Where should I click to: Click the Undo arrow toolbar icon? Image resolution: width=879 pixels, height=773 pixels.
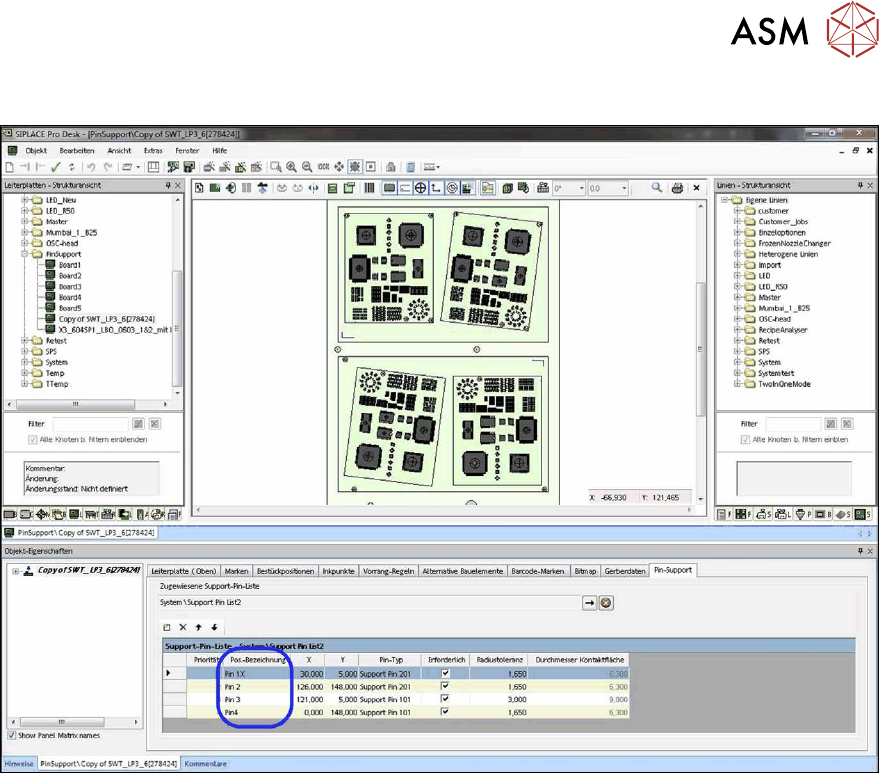(x=91, y=167)
